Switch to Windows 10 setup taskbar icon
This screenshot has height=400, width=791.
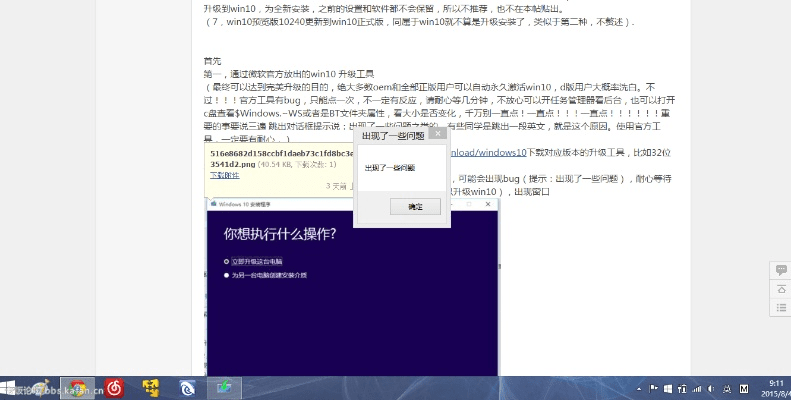click(224, 388)
